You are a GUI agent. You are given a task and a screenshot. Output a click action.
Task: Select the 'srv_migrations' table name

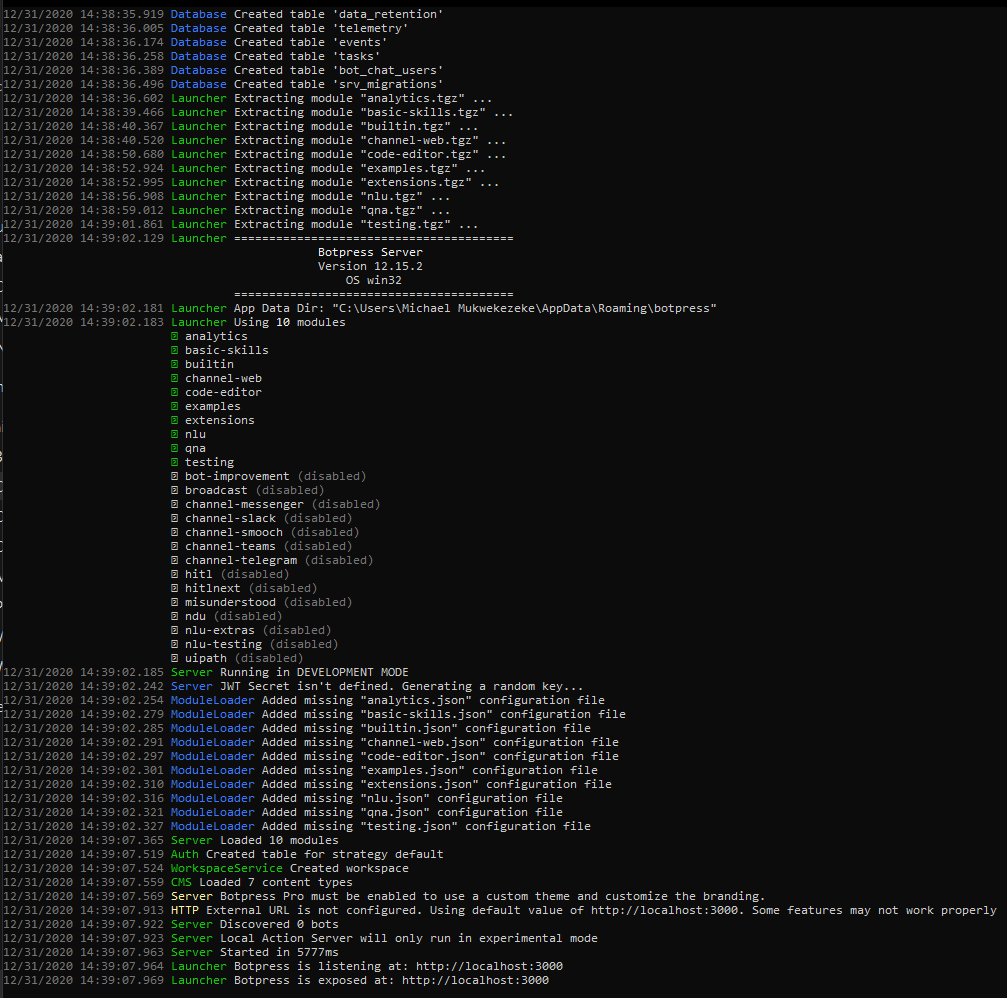pos(388,84)
